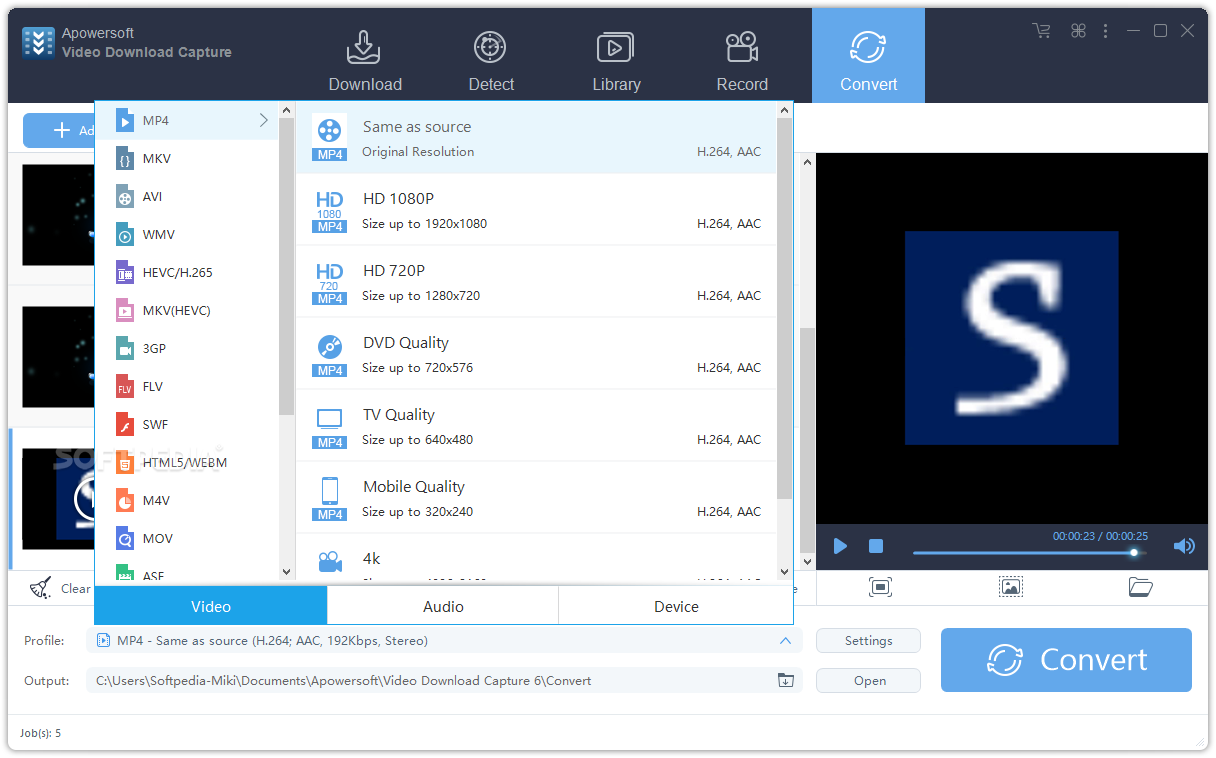Mute the preview volume
1216x758 pixels.
(x=1184, y=546)
